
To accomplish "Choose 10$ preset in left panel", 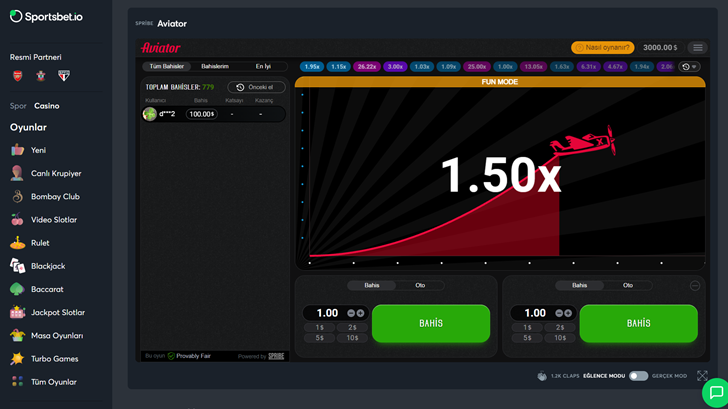I will 352,338.
